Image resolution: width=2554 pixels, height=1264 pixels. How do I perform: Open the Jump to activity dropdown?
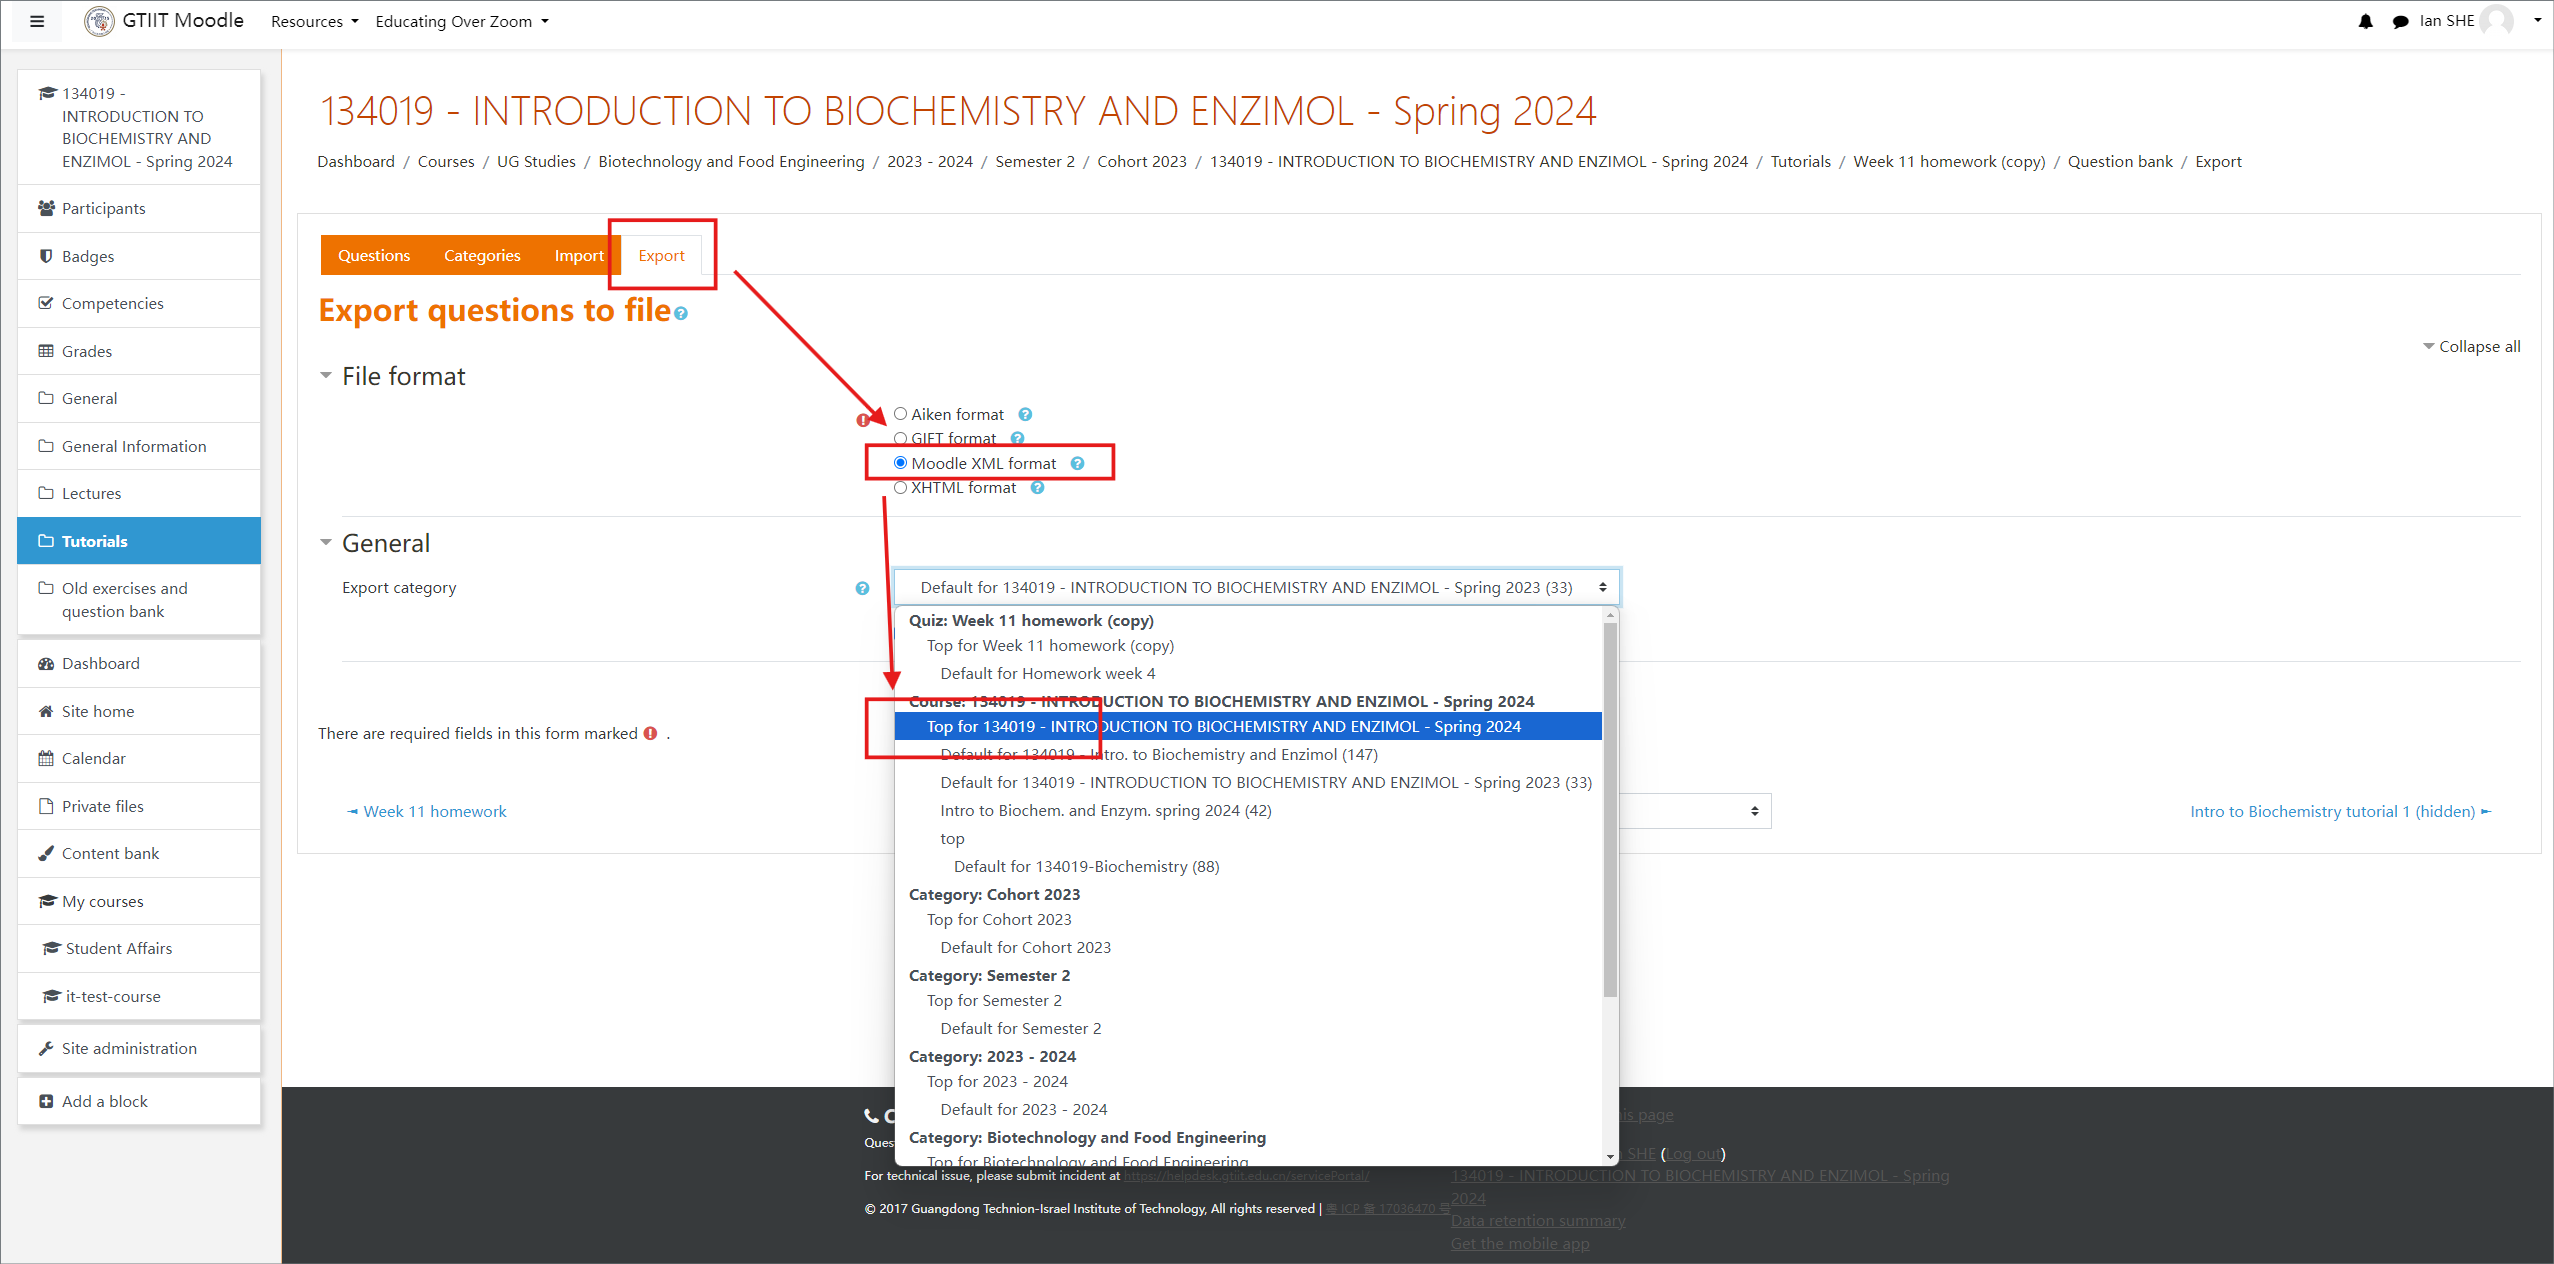pyautogui.click(x=1695, y=811)
